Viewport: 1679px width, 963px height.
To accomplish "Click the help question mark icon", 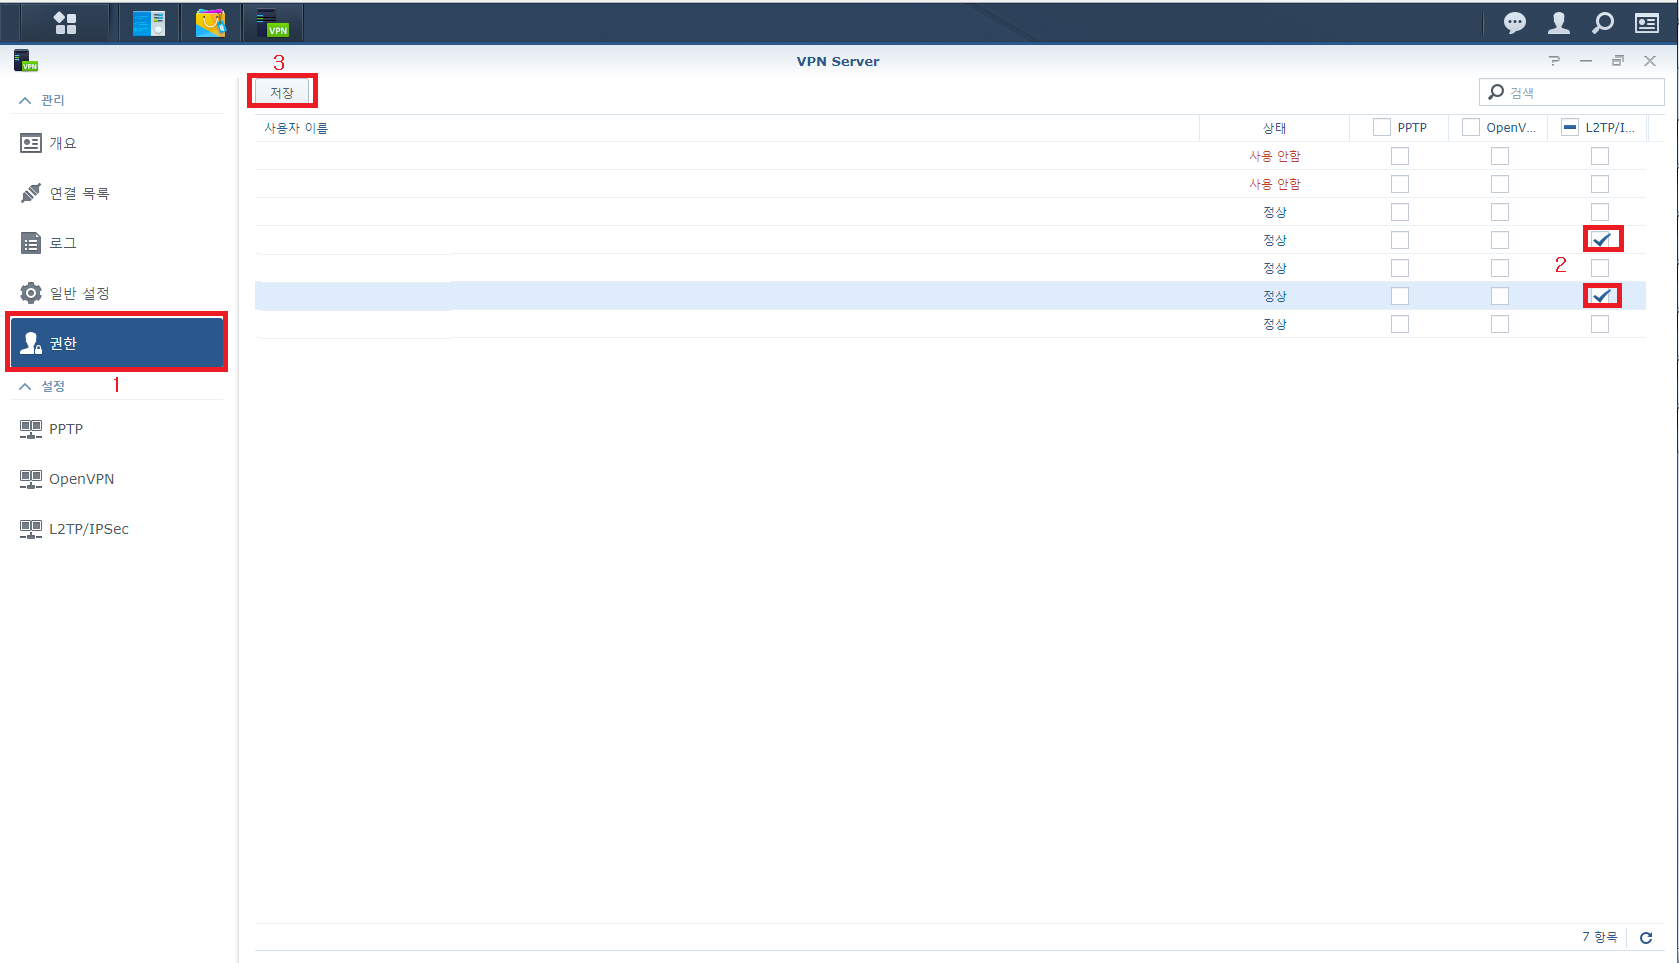I will pyautogui.click(x=1554, y=61).
